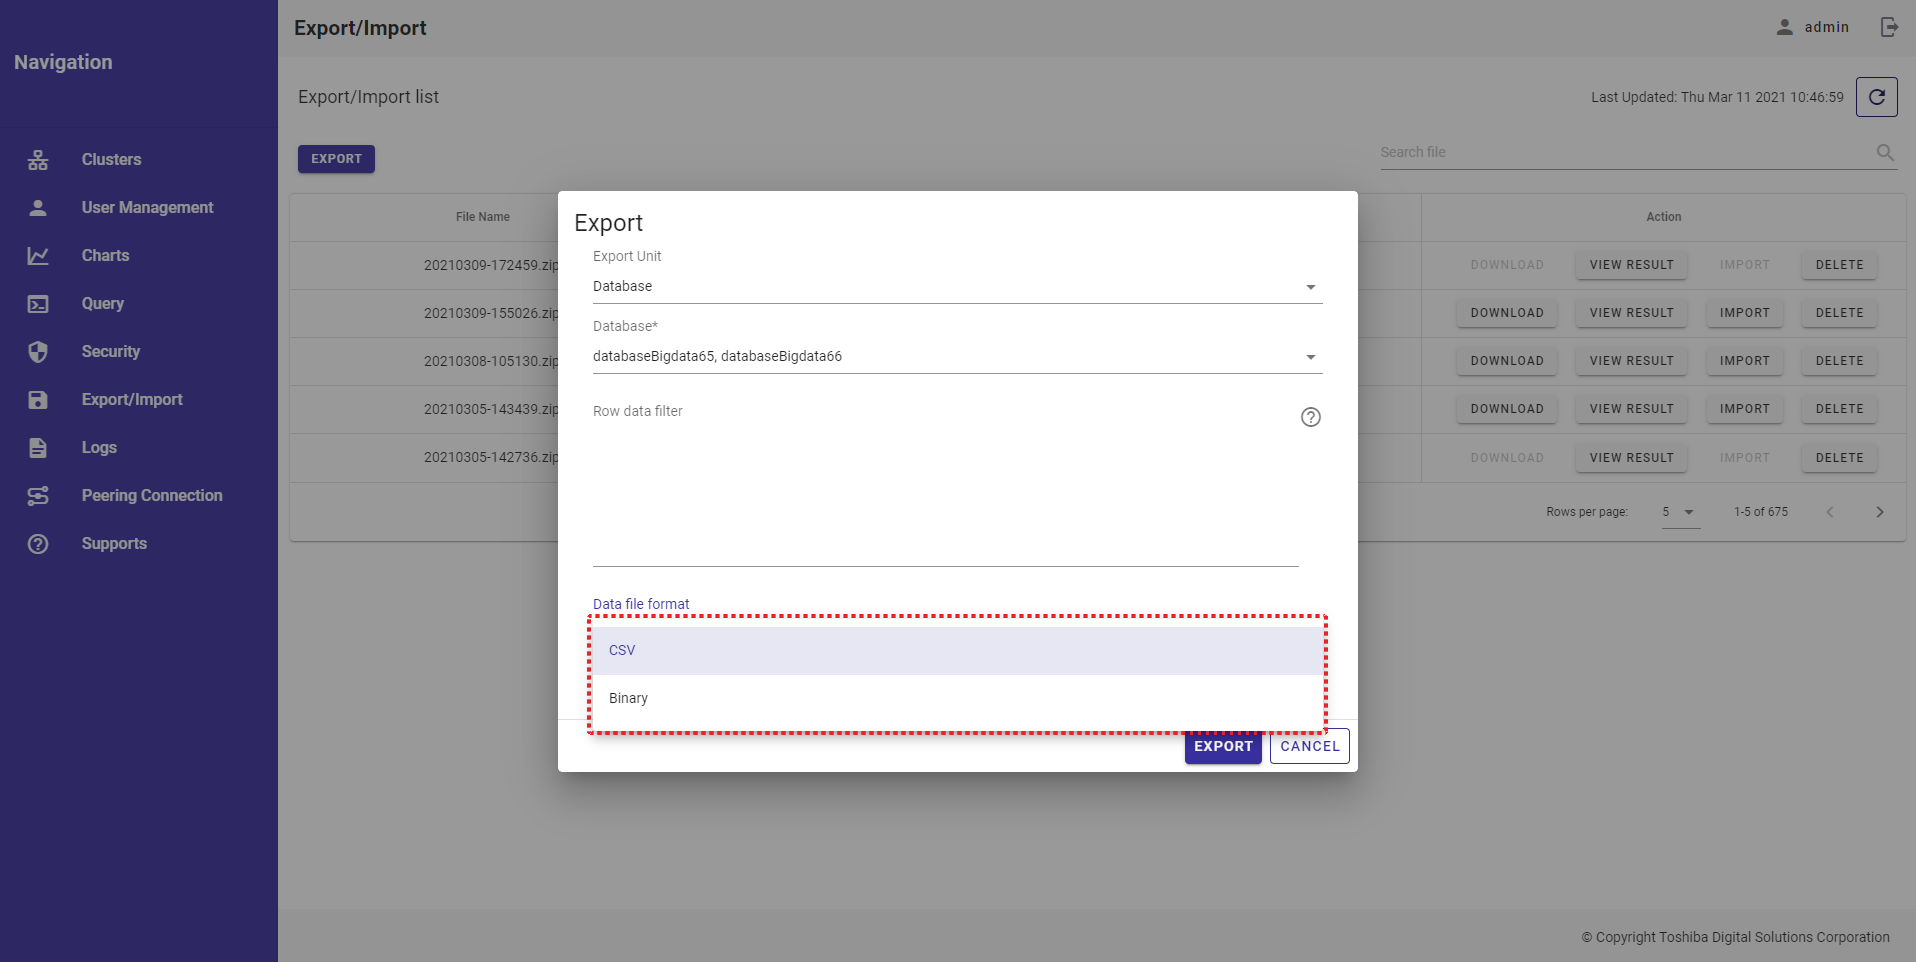Click the Security shield icon

point(38,352)
